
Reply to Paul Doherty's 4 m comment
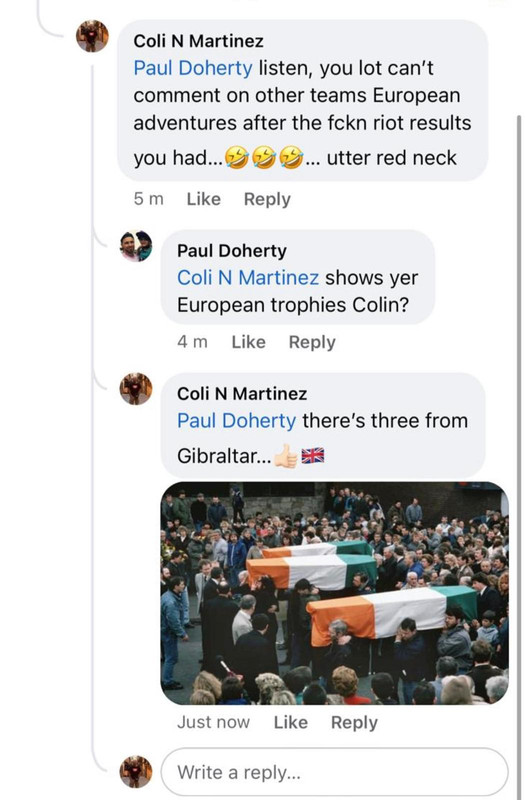point(312,342)
